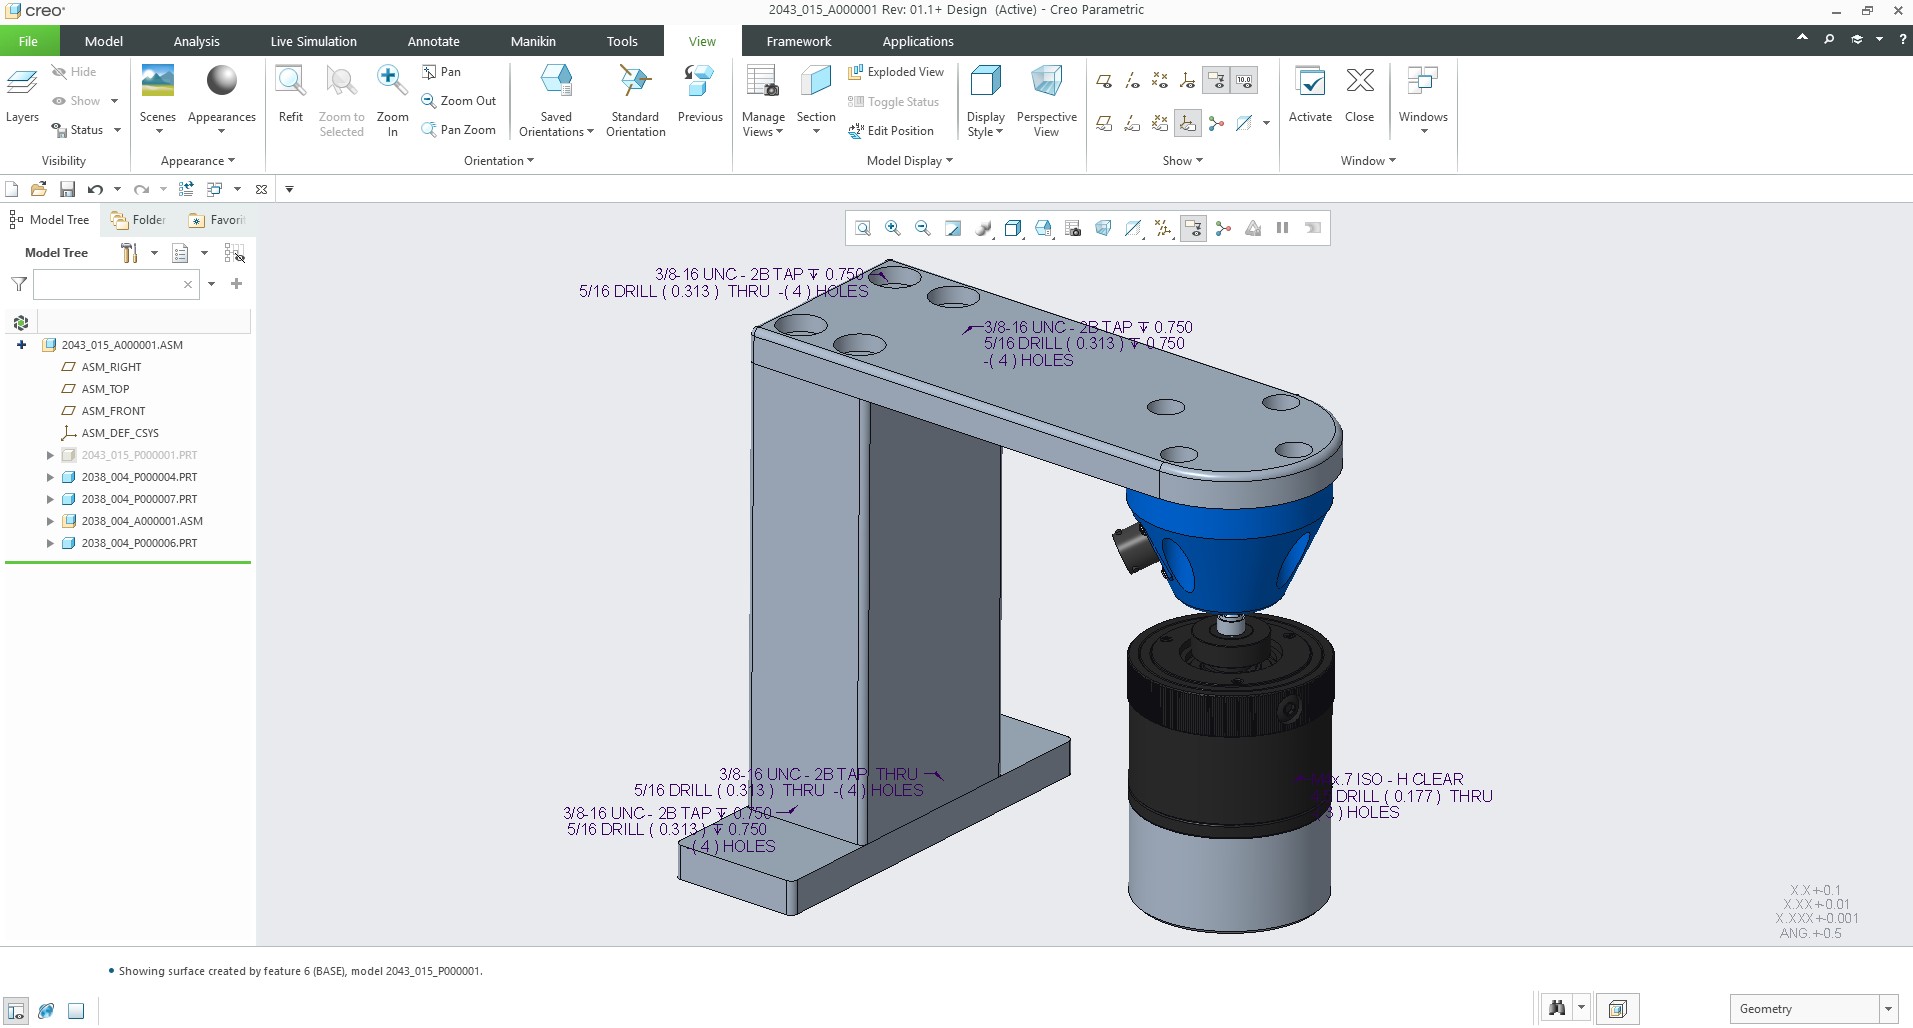Toggle plane tag display in Show group
The width and height of the screenshot is (1913, 1028).
pos(1104,124)
